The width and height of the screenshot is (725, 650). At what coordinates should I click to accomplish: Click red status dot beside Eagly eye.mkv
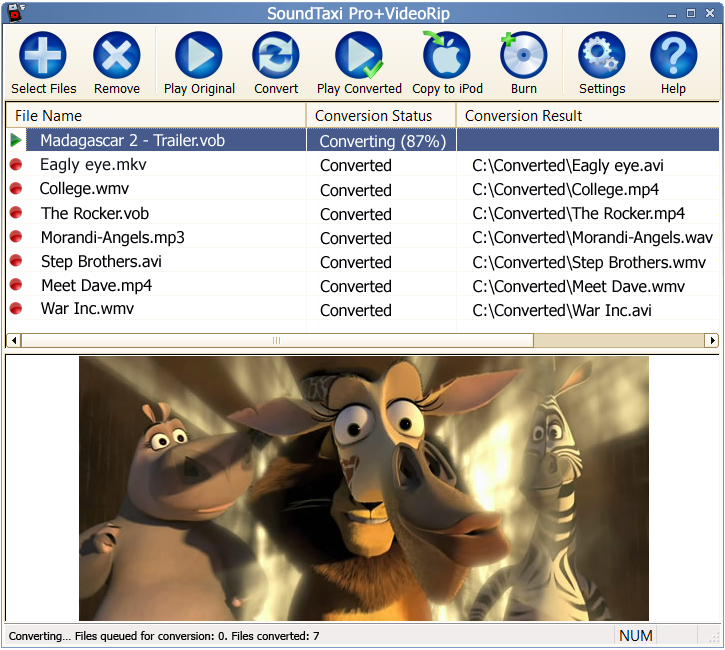(x=16, y=165)
